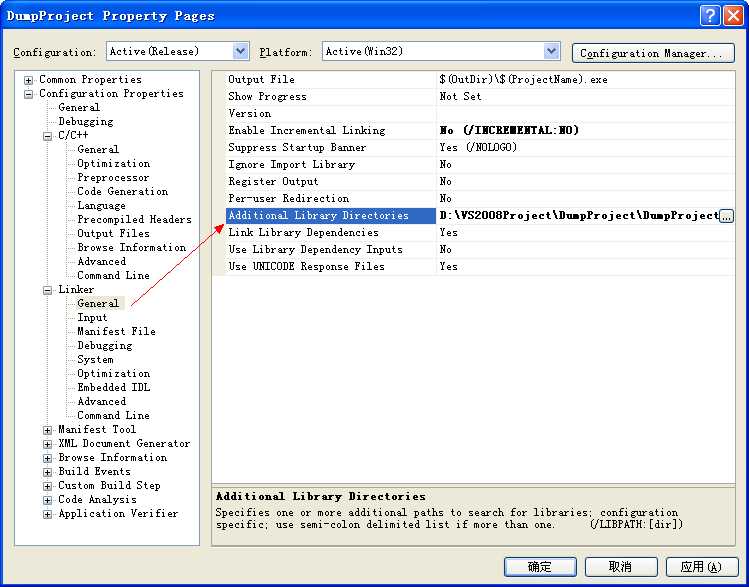Screen dimensions: 749x587
Task: Open the Platform dropdown
Action: (x=552, y=51)
